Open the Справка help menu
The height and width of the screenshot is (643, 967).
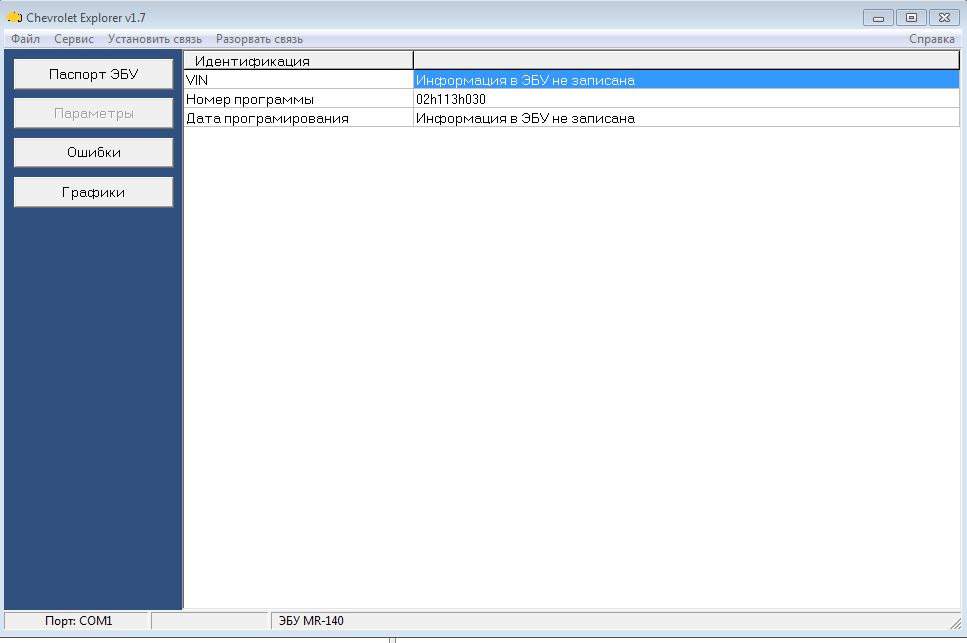(x=931, y=39)
